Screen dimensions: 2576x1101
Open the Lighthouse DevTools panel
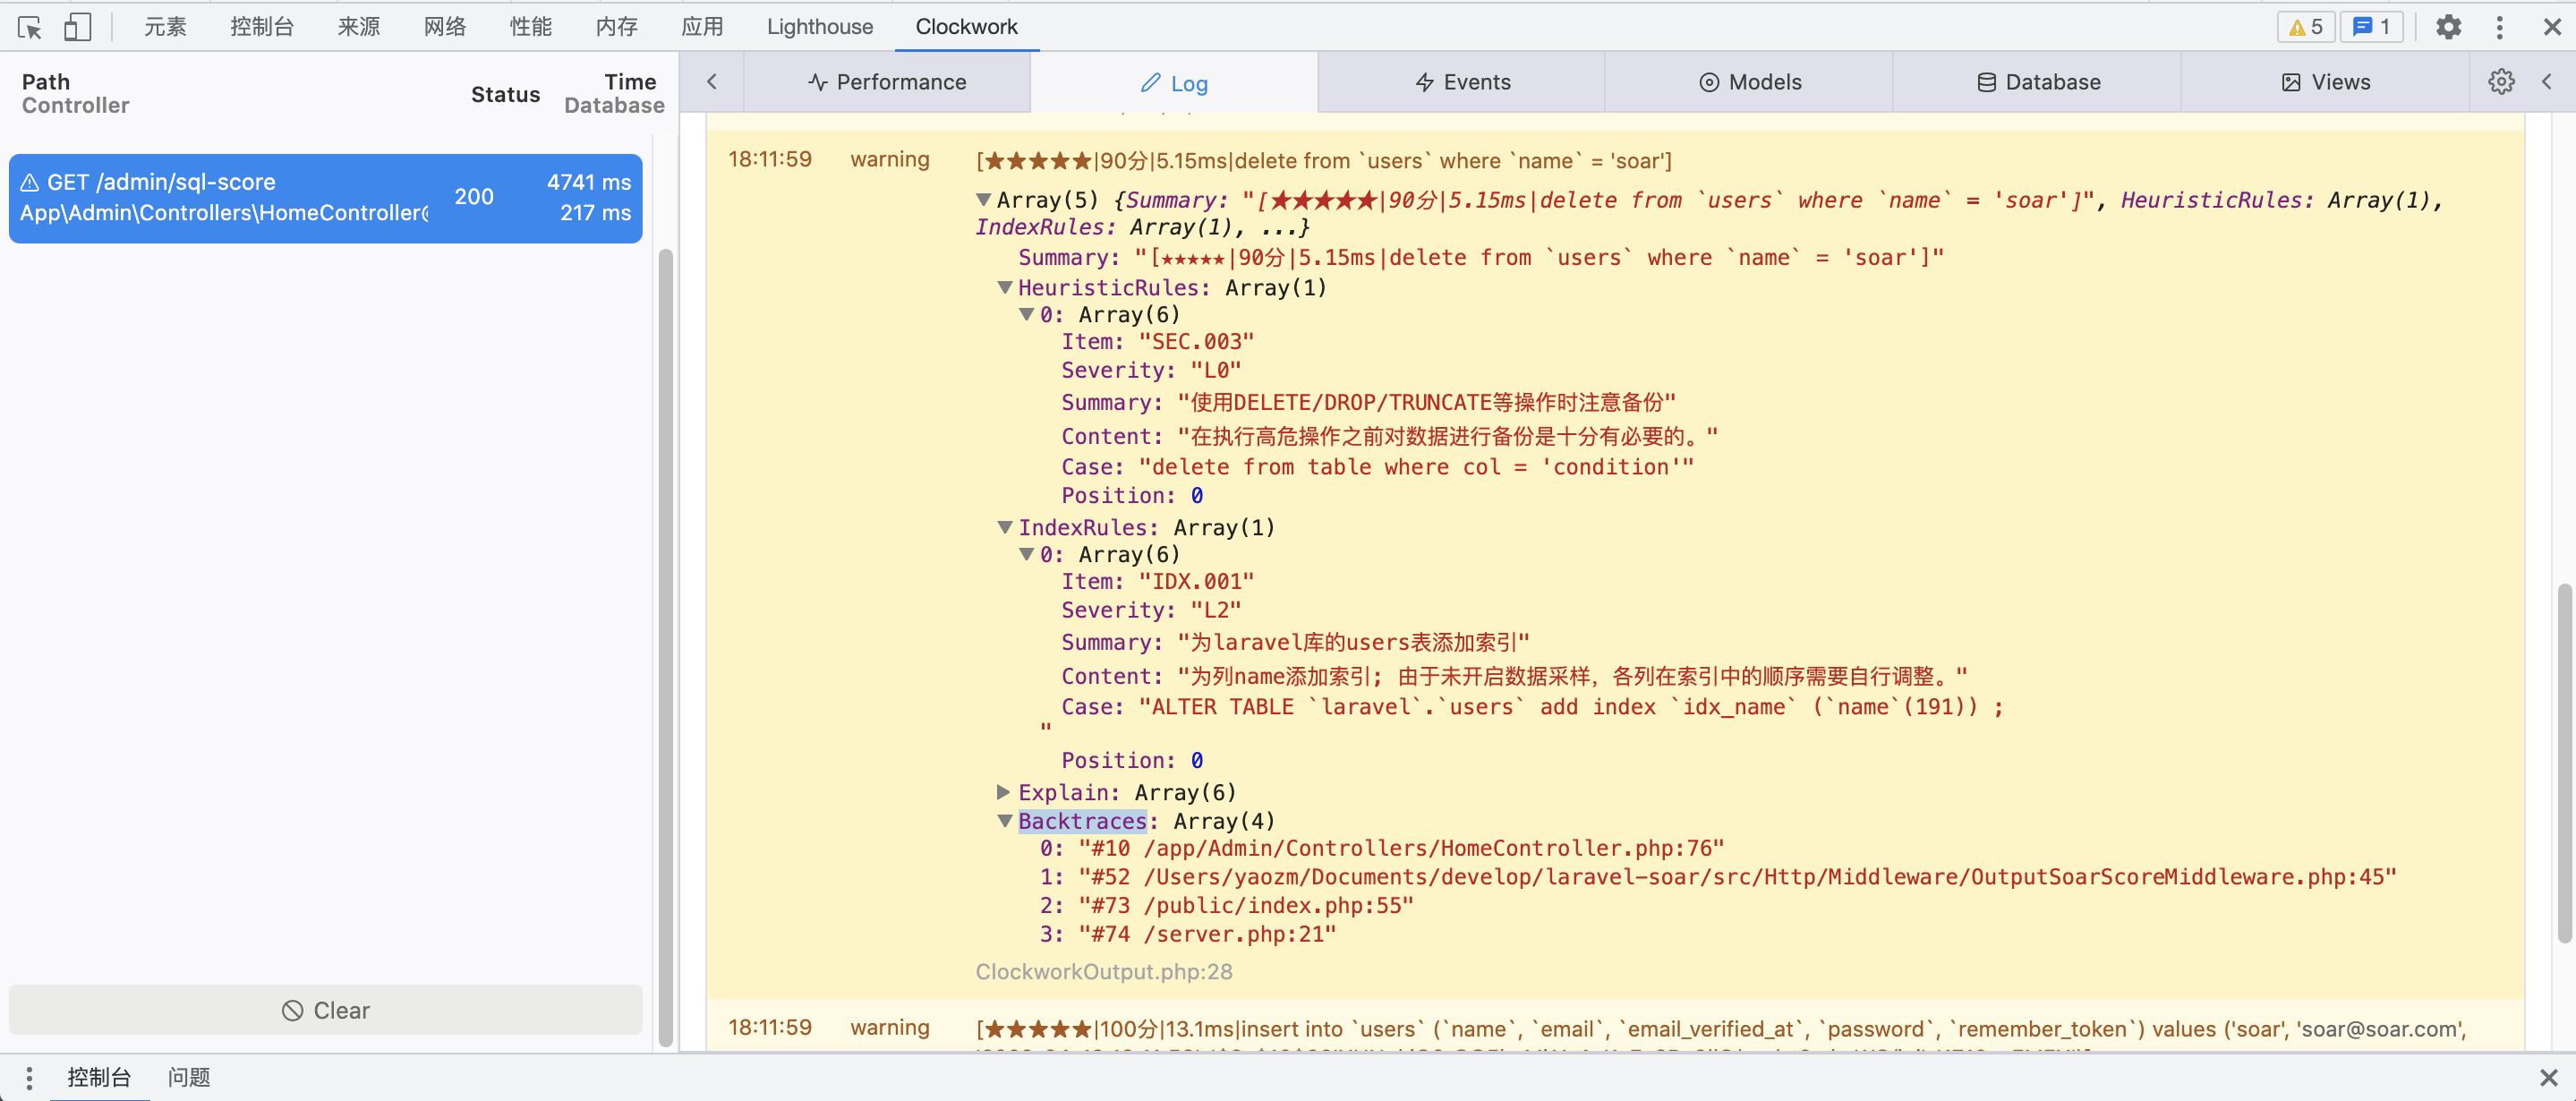pos(819,27)
